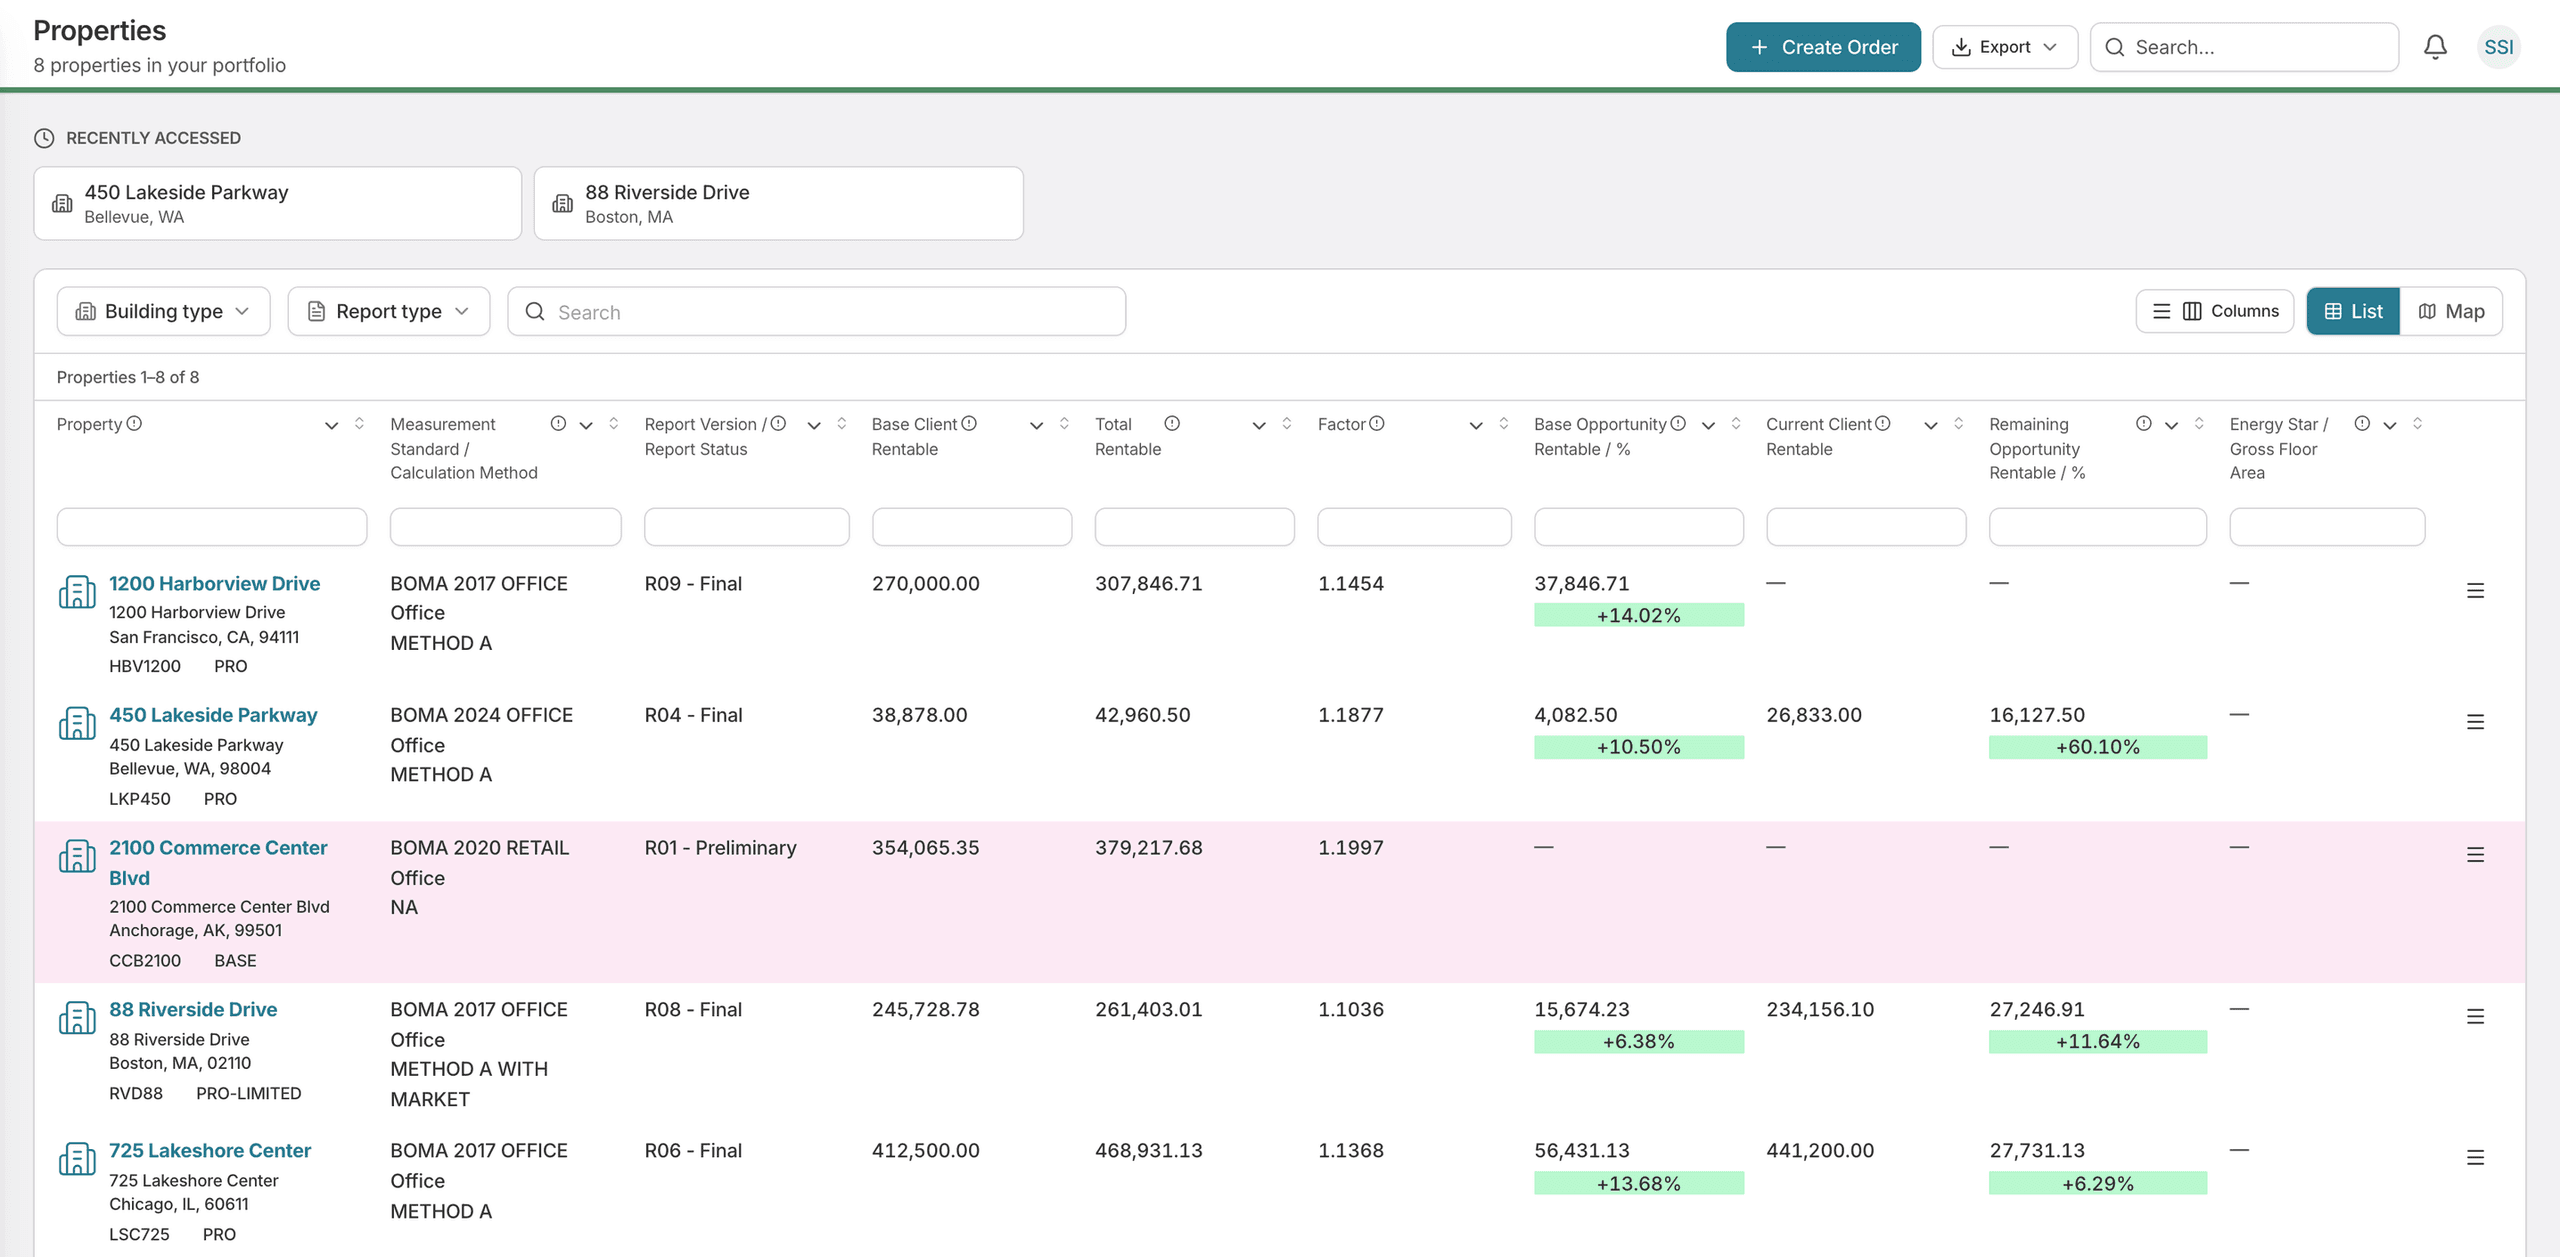This screenshot has height=1257, width=2560.
Task: Click info icon for Base Client Rentable
Action: pos(969,424)
